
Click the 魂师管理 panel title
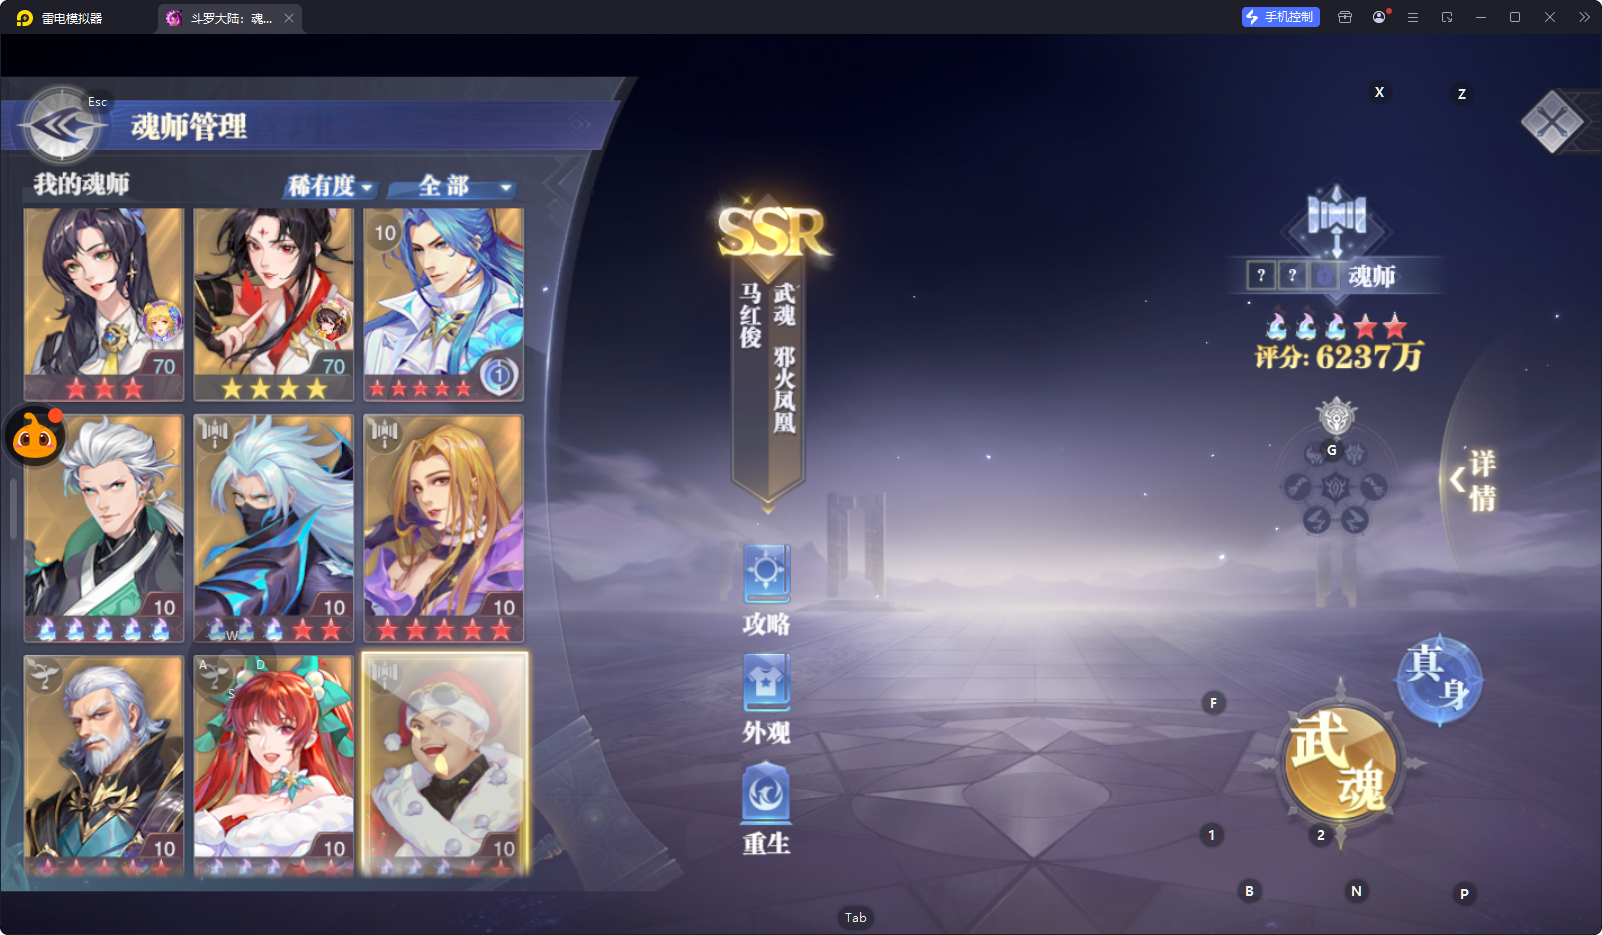[x=189, y=127]
